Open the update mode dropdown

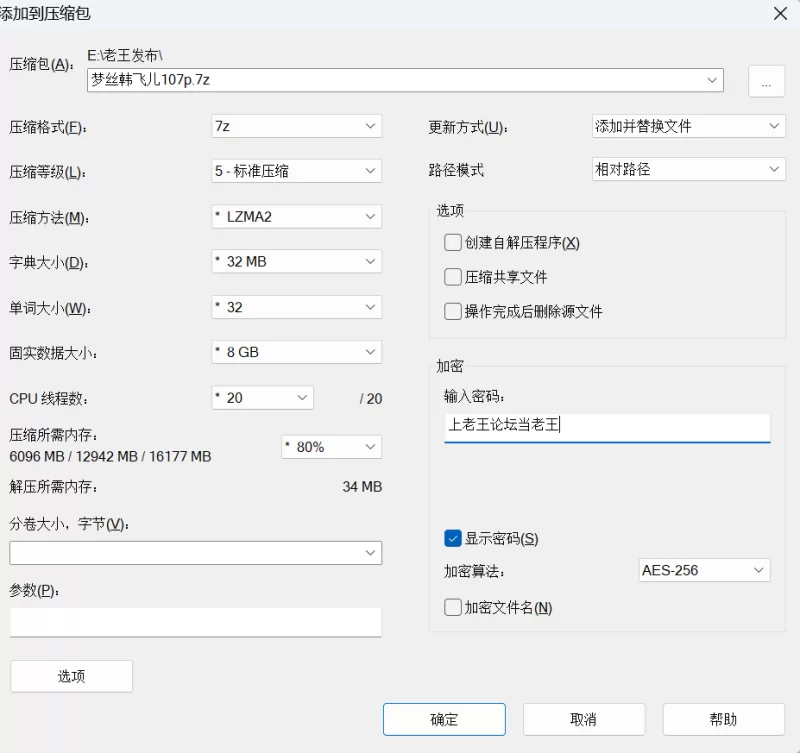pos(688,126)
